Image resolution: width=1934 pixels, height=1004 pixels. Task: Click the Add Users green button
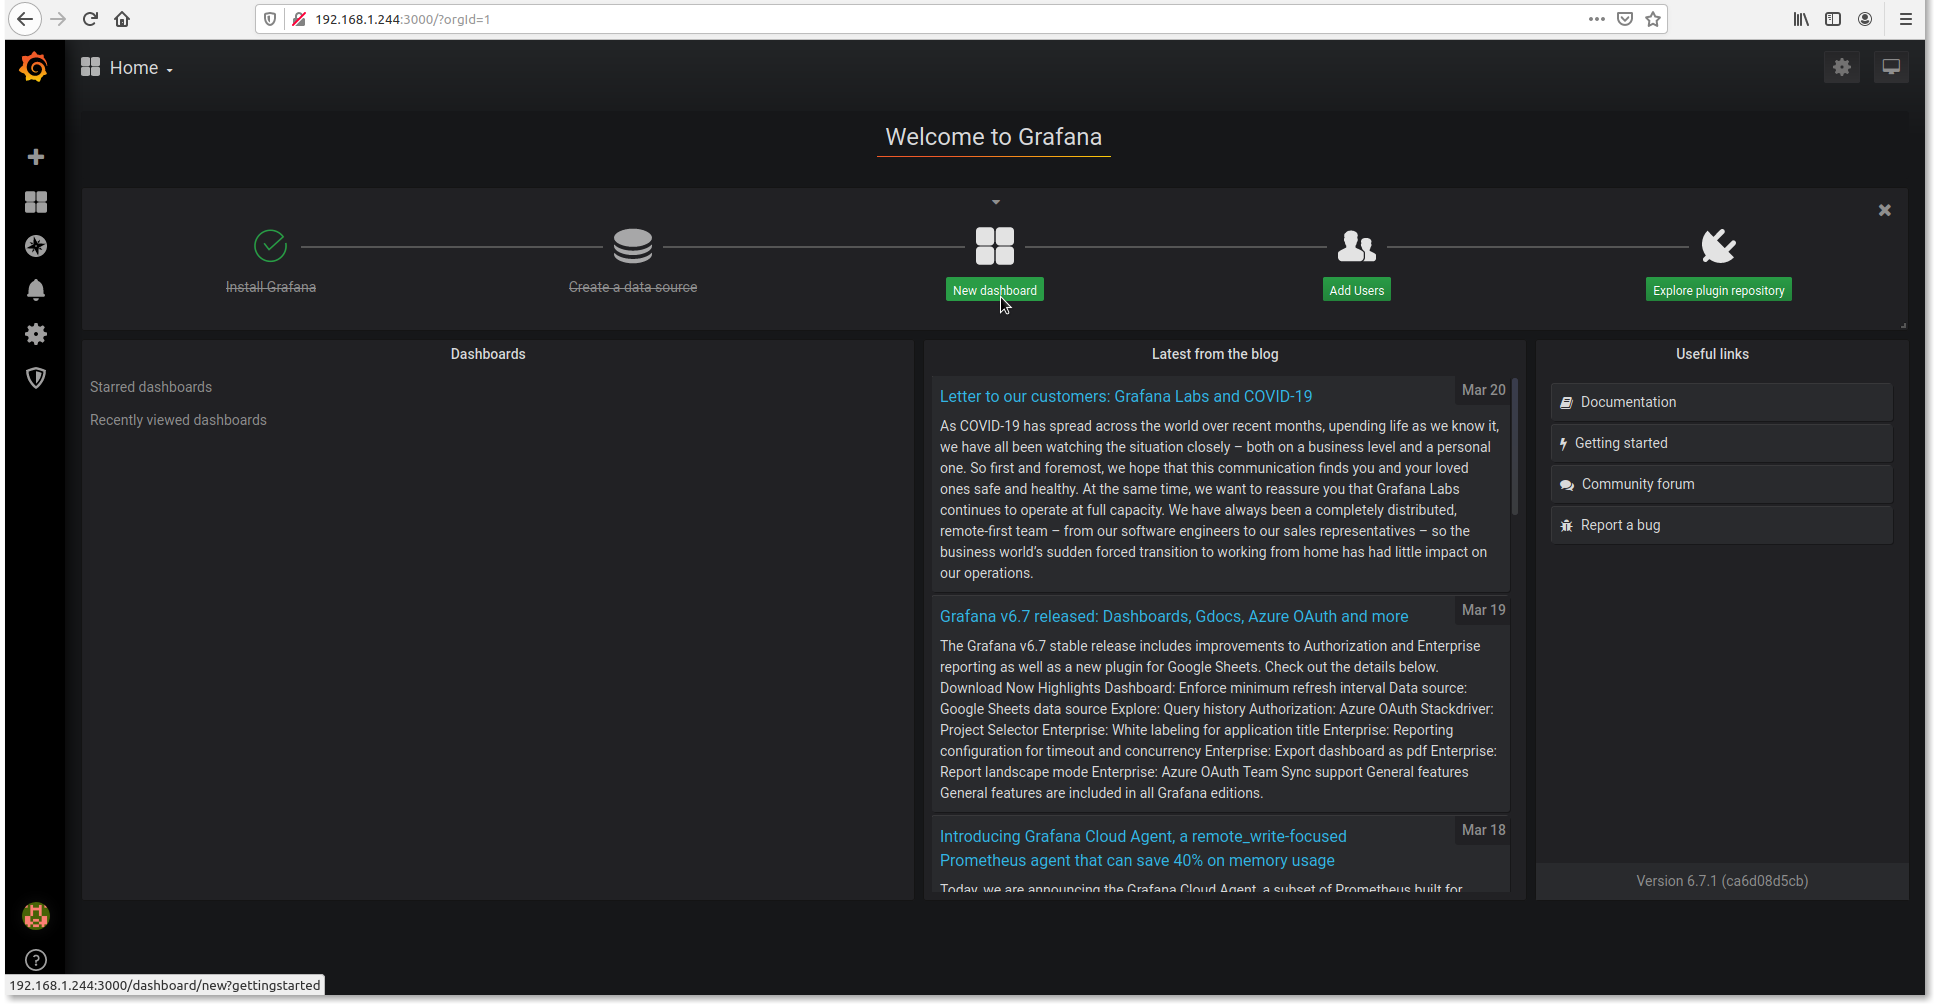coord(1357,290)
